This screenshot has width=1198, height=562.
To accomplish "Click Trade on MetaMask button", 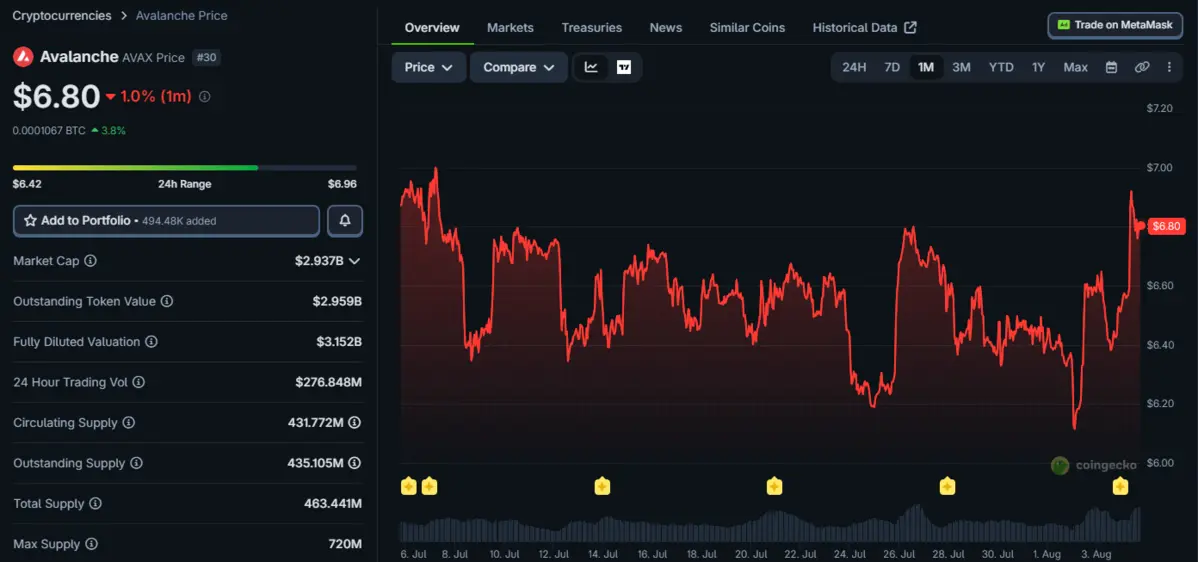I will [1115, 25].
